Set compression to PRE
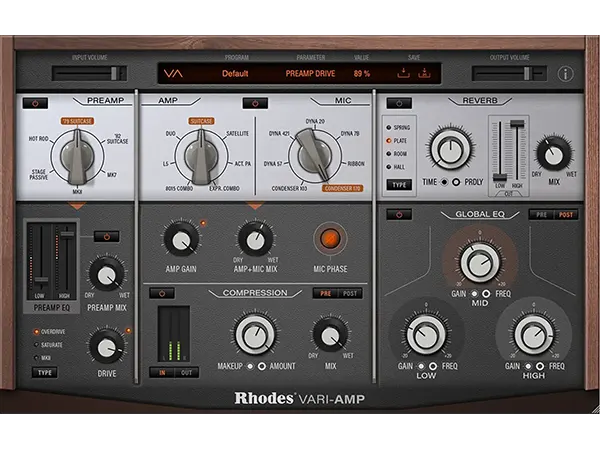The image size is (600, 450). [325, 293]
